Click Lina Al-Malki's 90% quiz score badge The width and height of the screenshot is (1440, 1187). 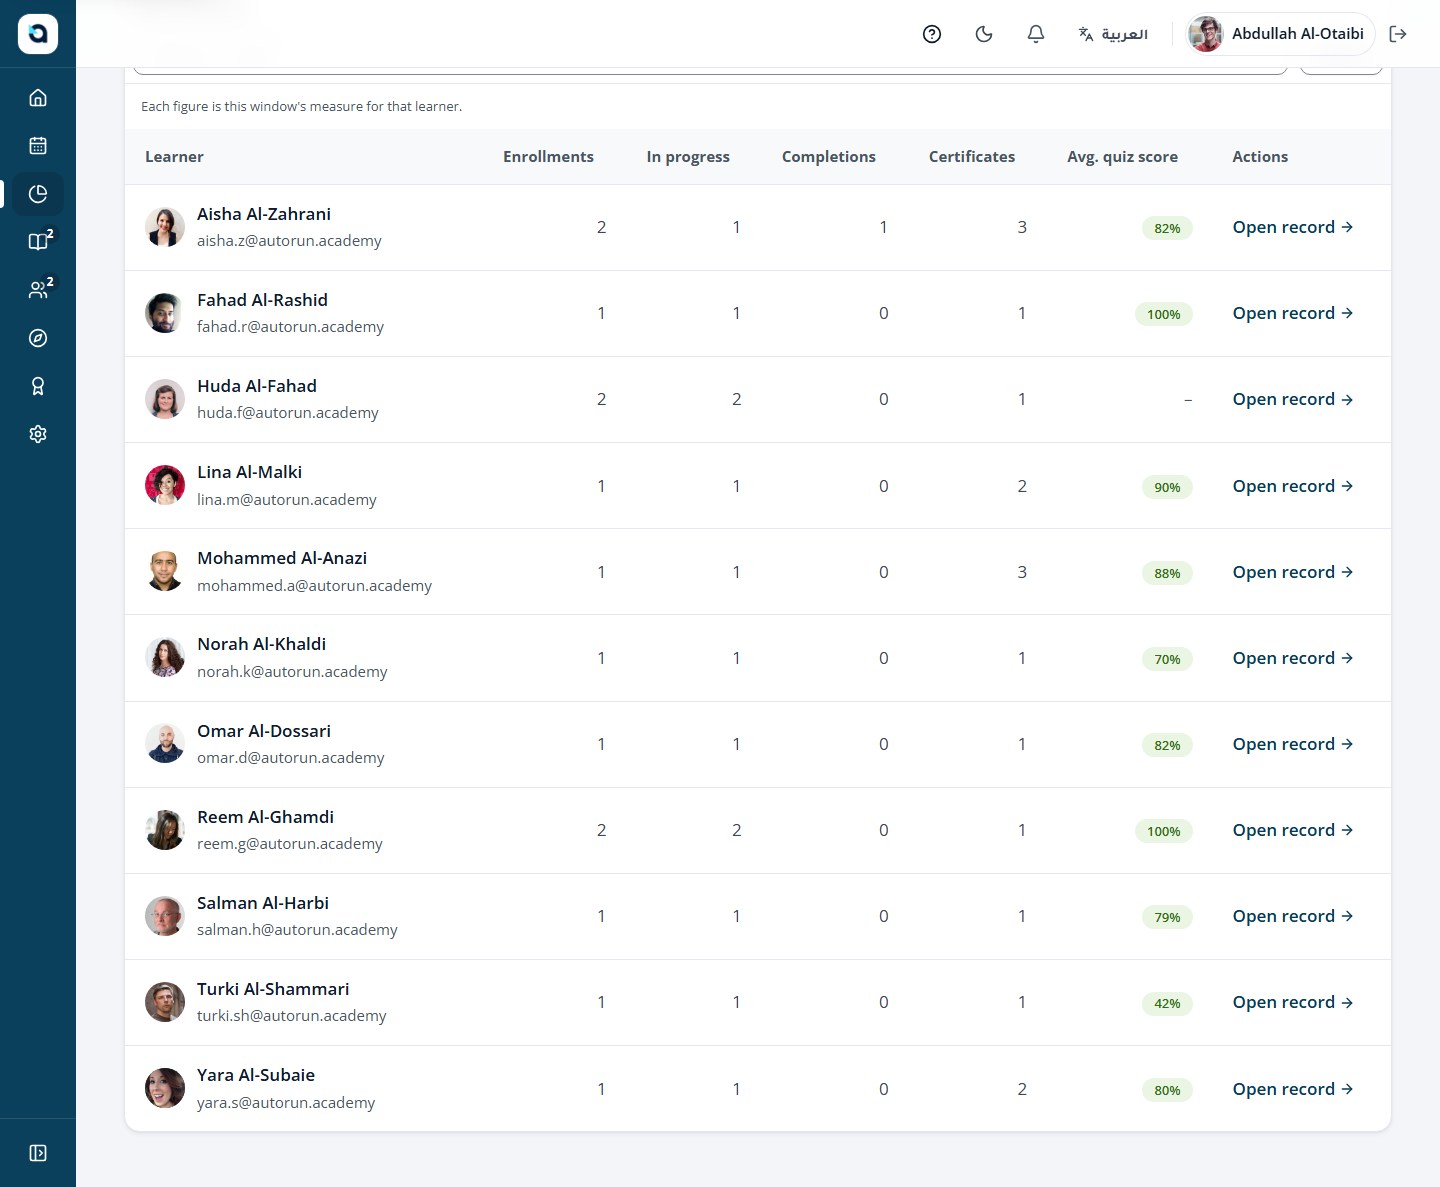coord(1167,487)
